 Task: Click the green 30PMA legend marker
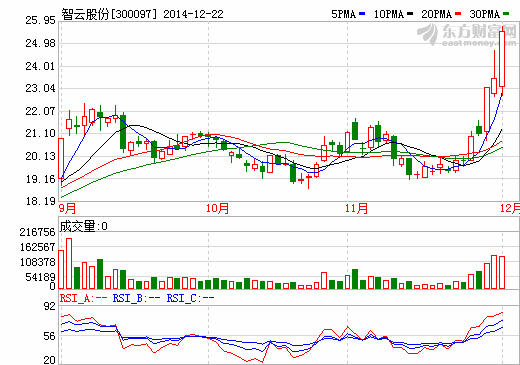click(506, 14)
